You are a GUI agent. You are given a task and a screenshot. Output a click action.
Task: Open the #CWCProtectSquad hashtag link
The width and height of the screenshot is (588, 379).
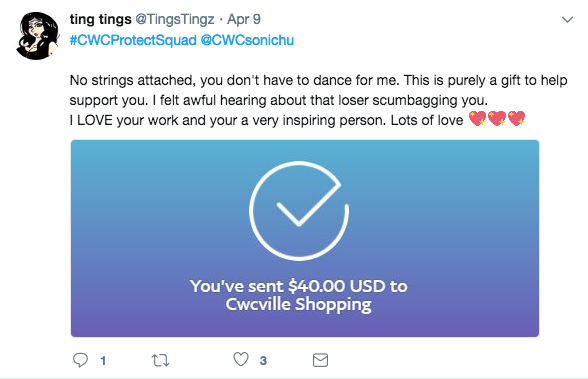pos(133,40)
